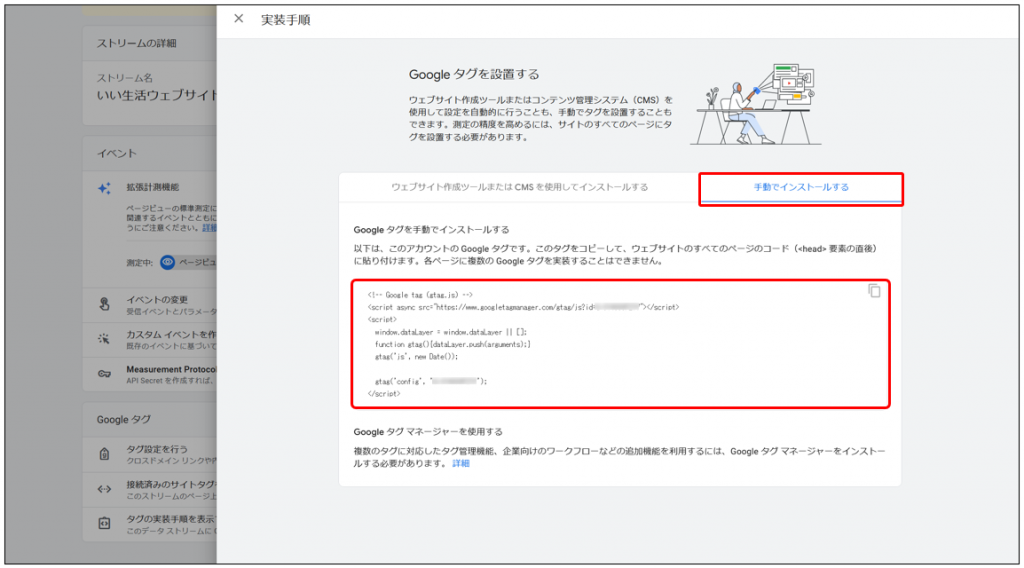
Task: Click the Measurement Protocol key icon
Action: pos(104,374)
